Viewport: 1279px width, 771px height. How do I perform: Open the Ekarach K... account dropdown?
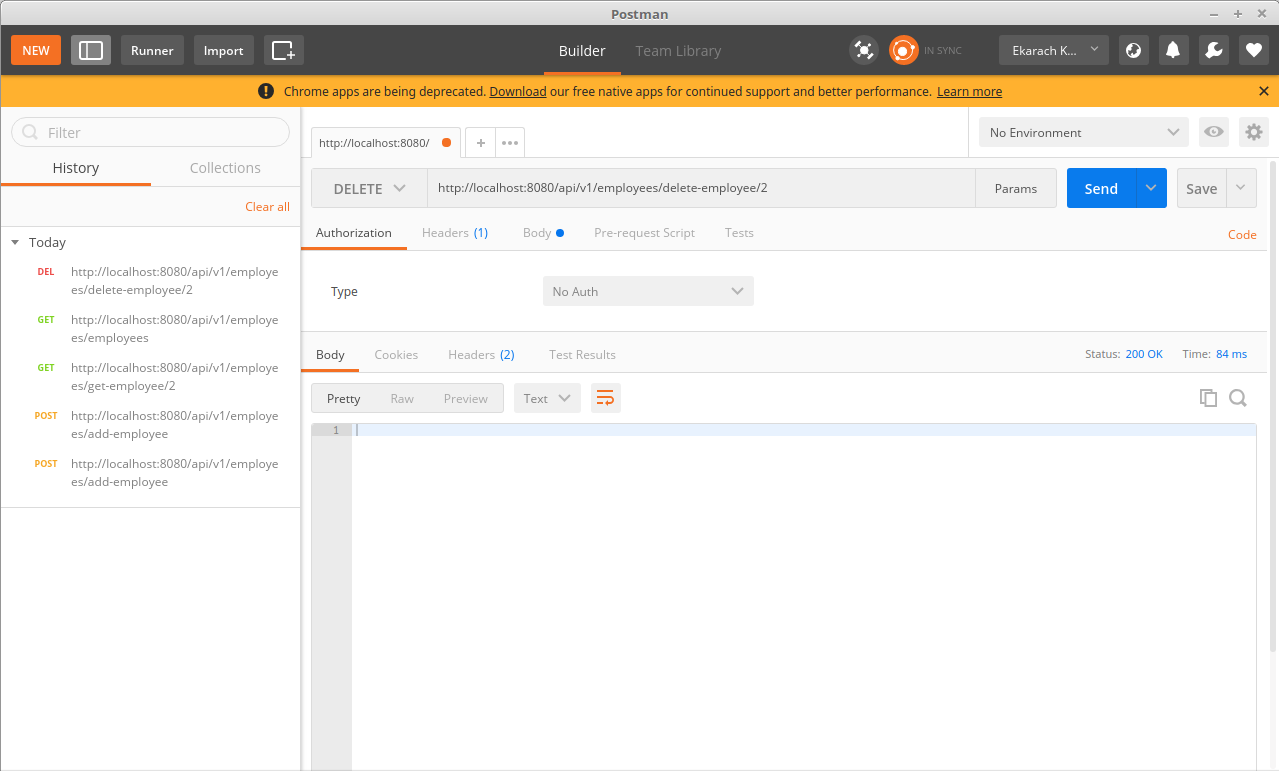pos(1054,50)
